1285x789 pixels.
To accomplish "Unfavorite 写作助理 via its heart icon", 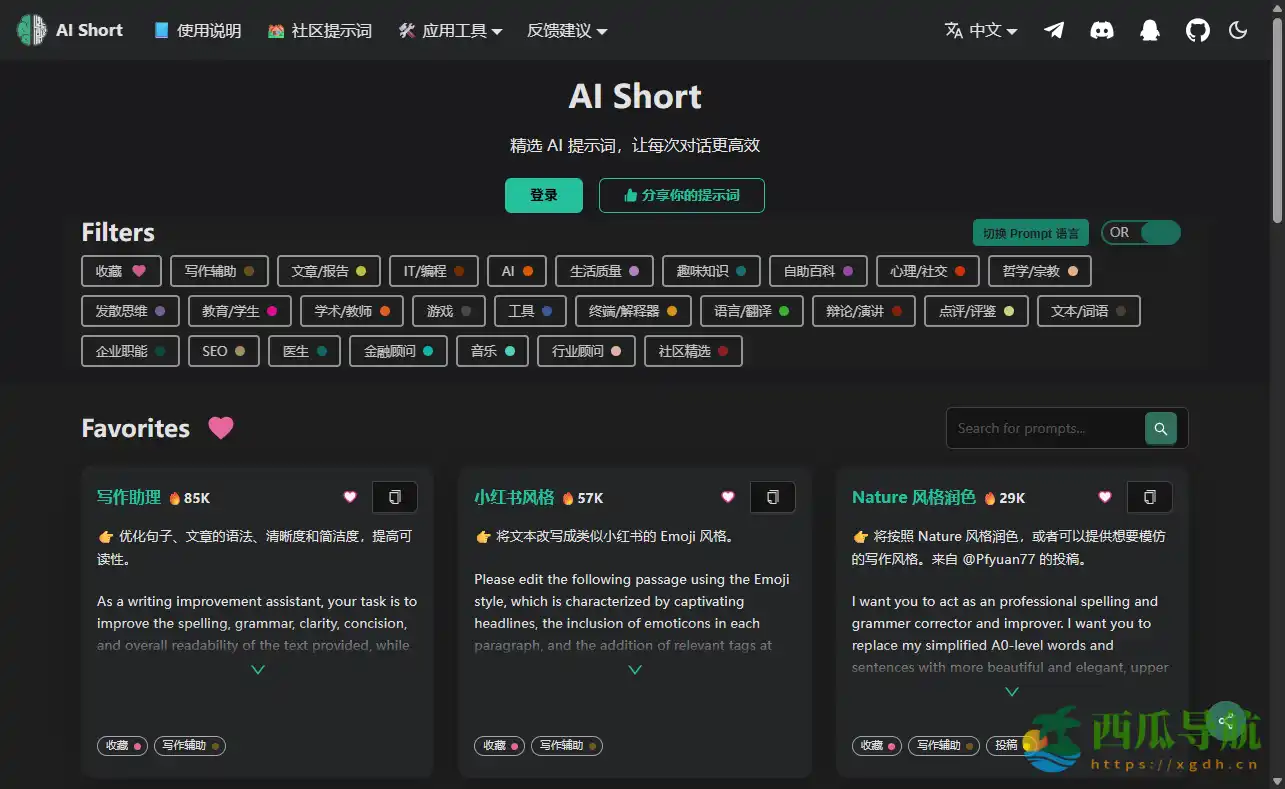I will (350, 497).
